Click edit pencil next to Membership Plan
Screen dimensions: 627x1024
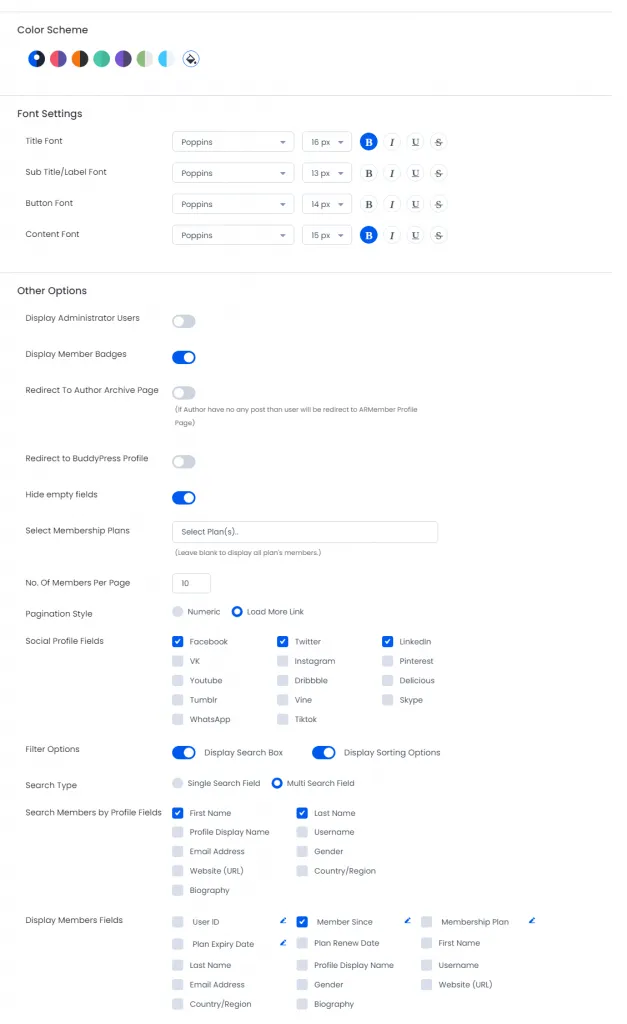pos(532,920)
